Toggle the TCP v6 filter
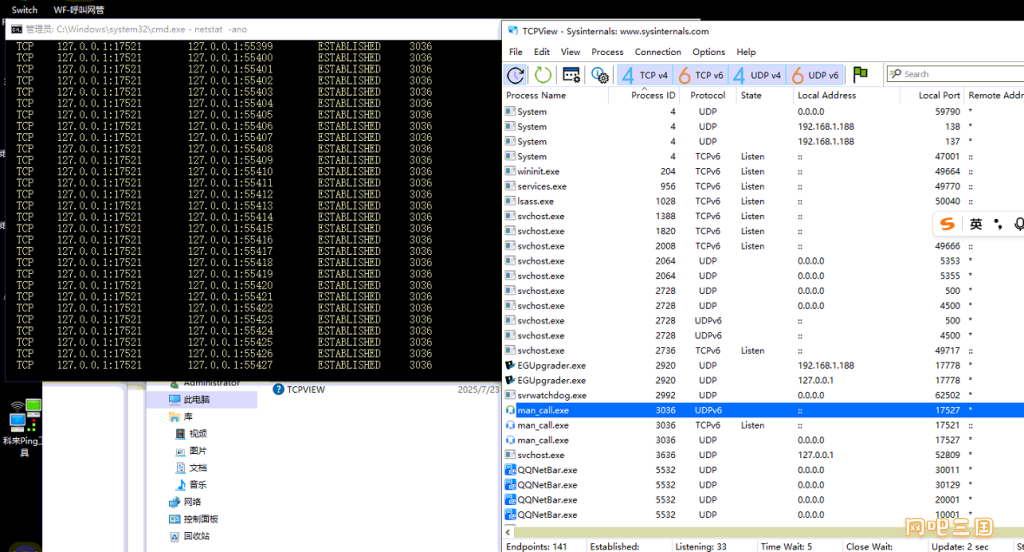1024x552 pixels. [701, 75]
